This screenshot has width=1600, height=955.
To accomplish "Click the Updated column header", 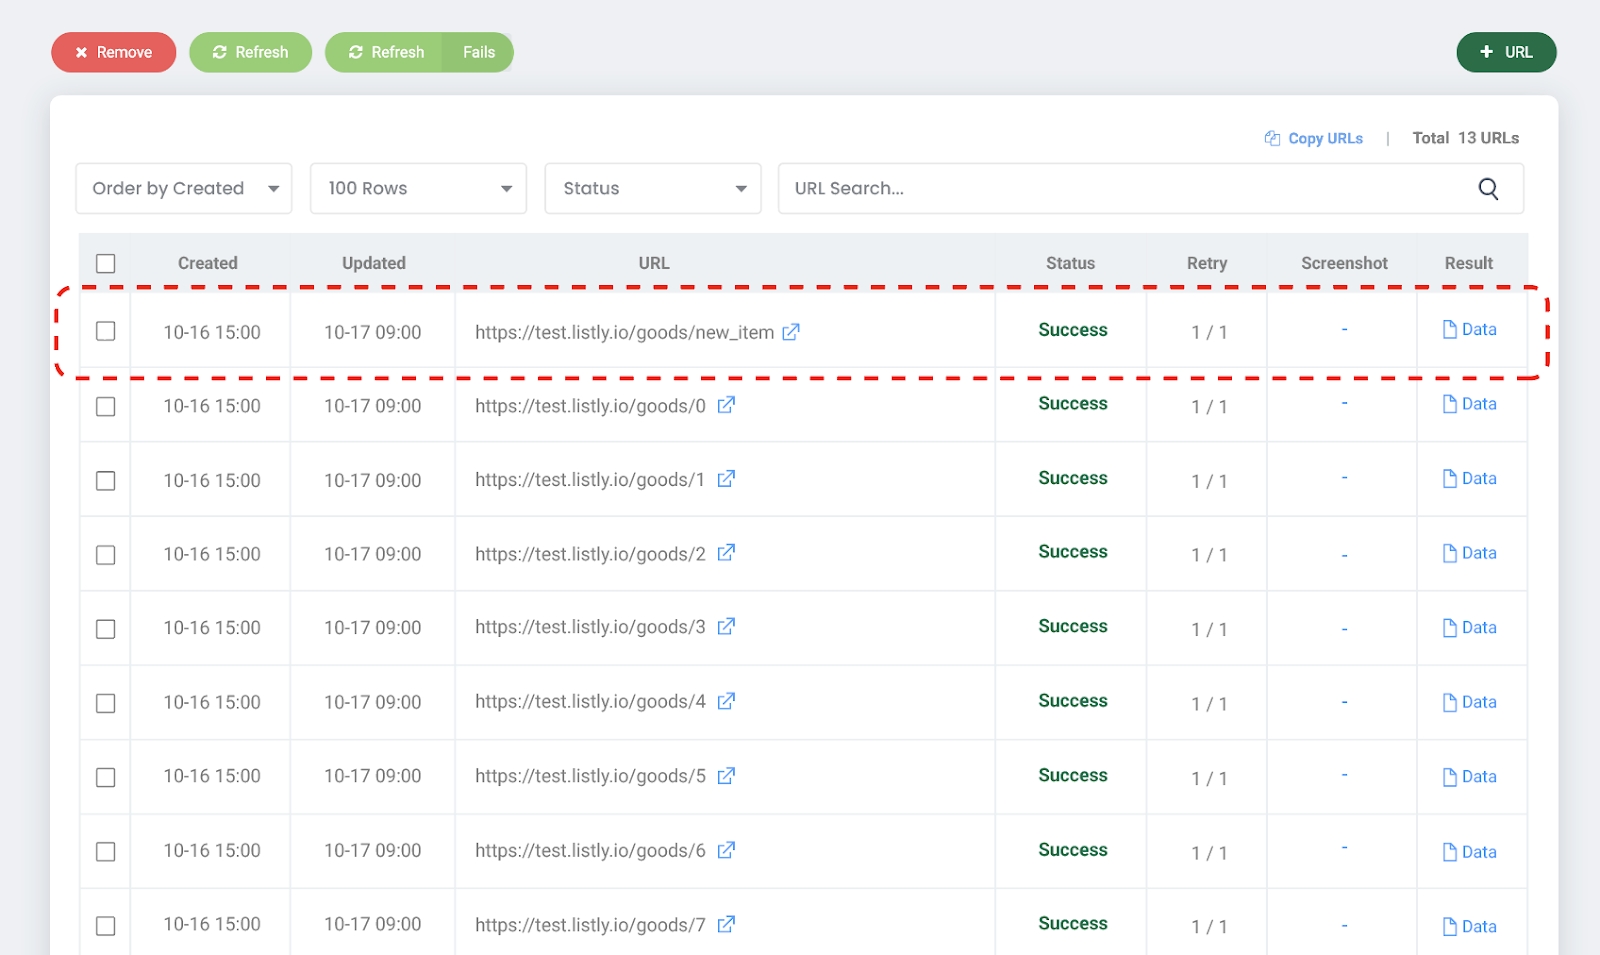I will click(x=373, y=263).
